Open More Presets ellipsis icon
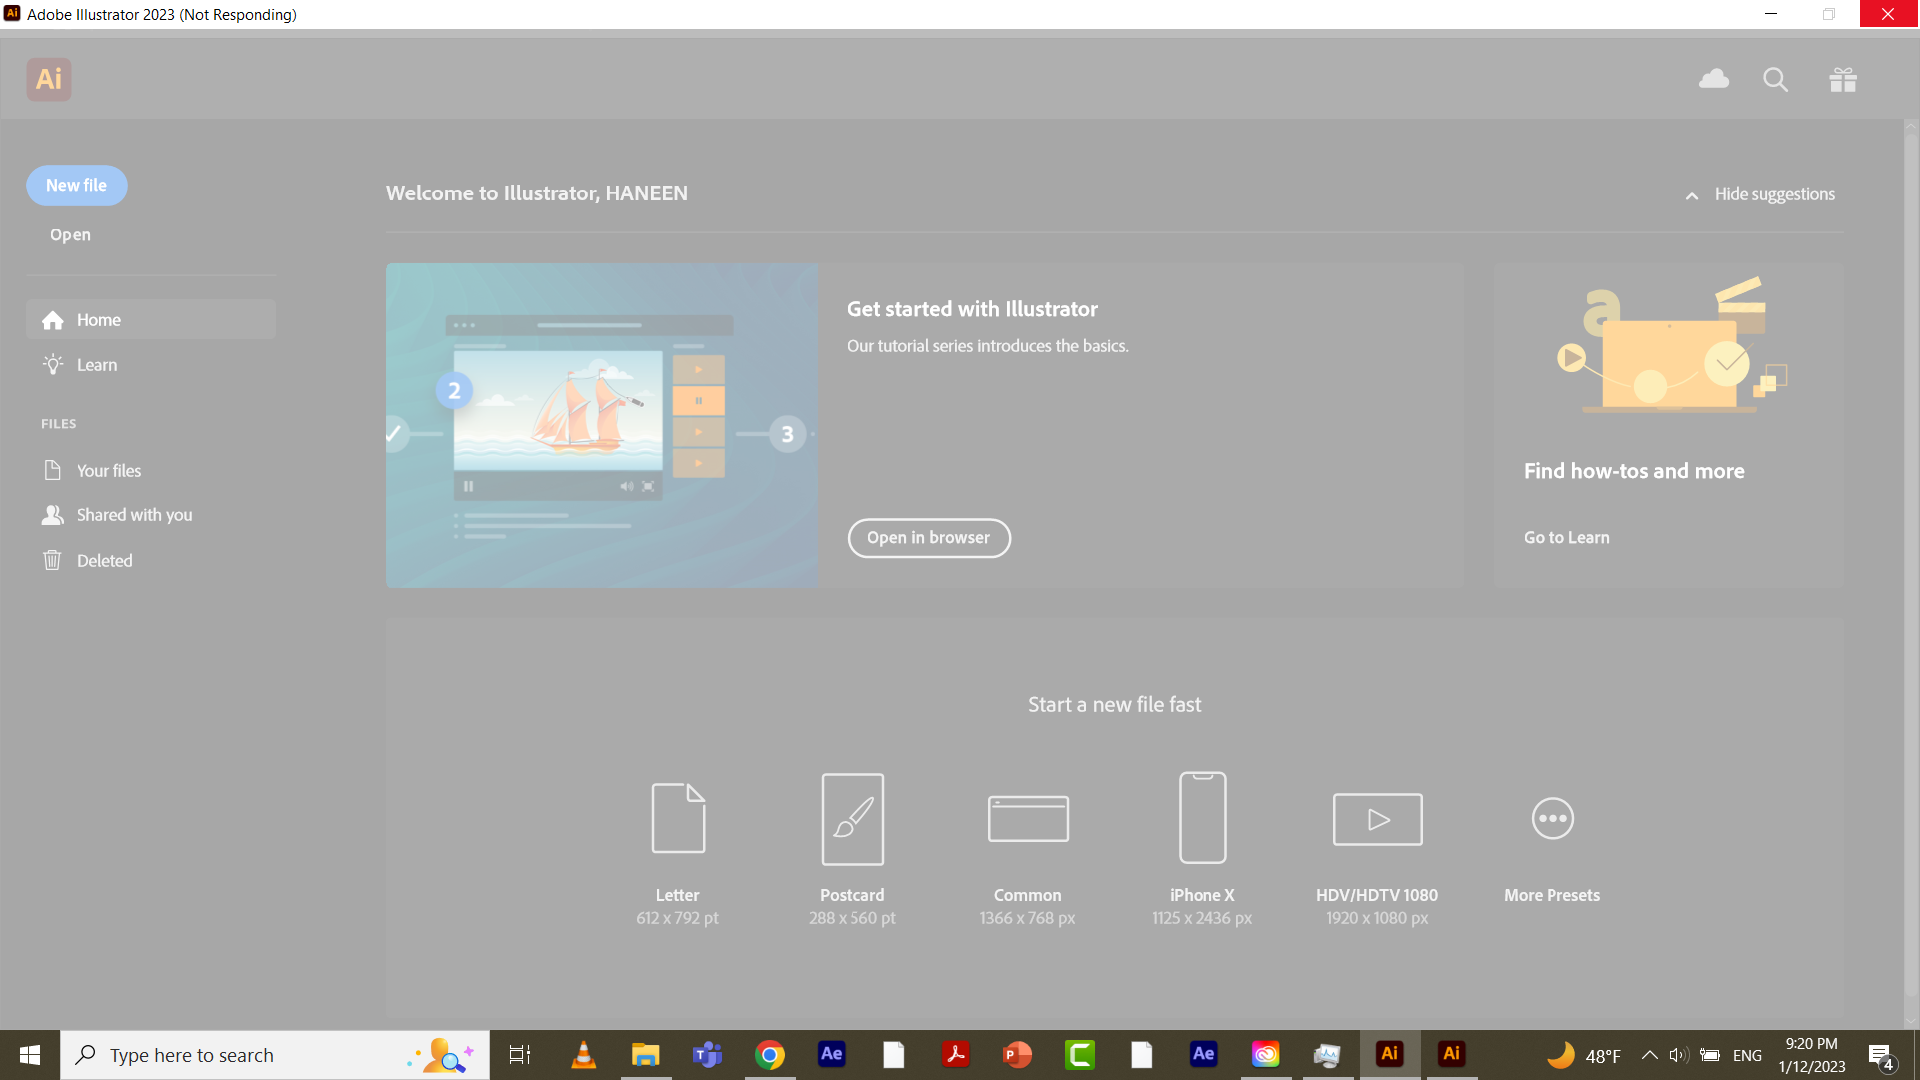 pyautogui.click(x=1553, y=819)
